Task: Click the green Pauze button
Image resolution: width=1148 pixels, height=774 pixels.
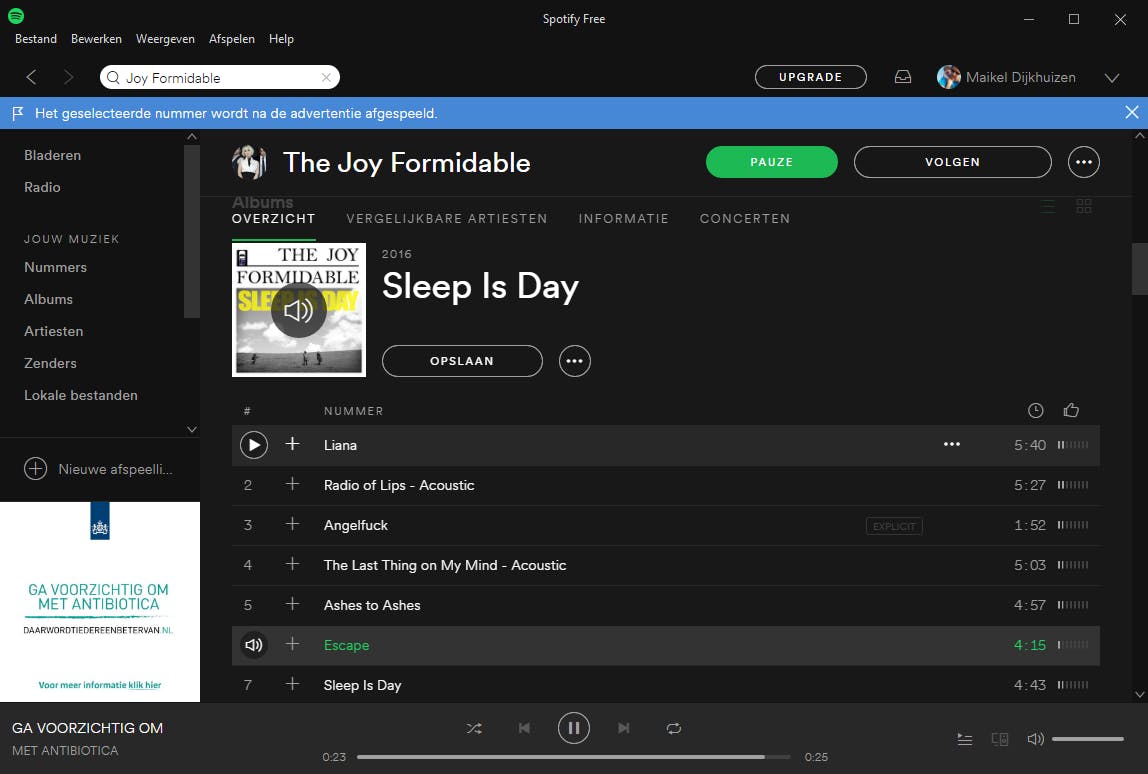Action: (772, 162)
